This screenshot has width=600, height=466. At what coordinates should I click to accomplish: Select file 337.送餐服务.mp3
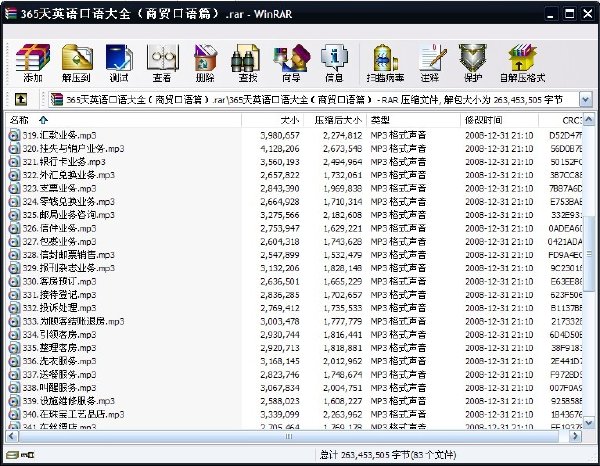click(x=59, y=374)
